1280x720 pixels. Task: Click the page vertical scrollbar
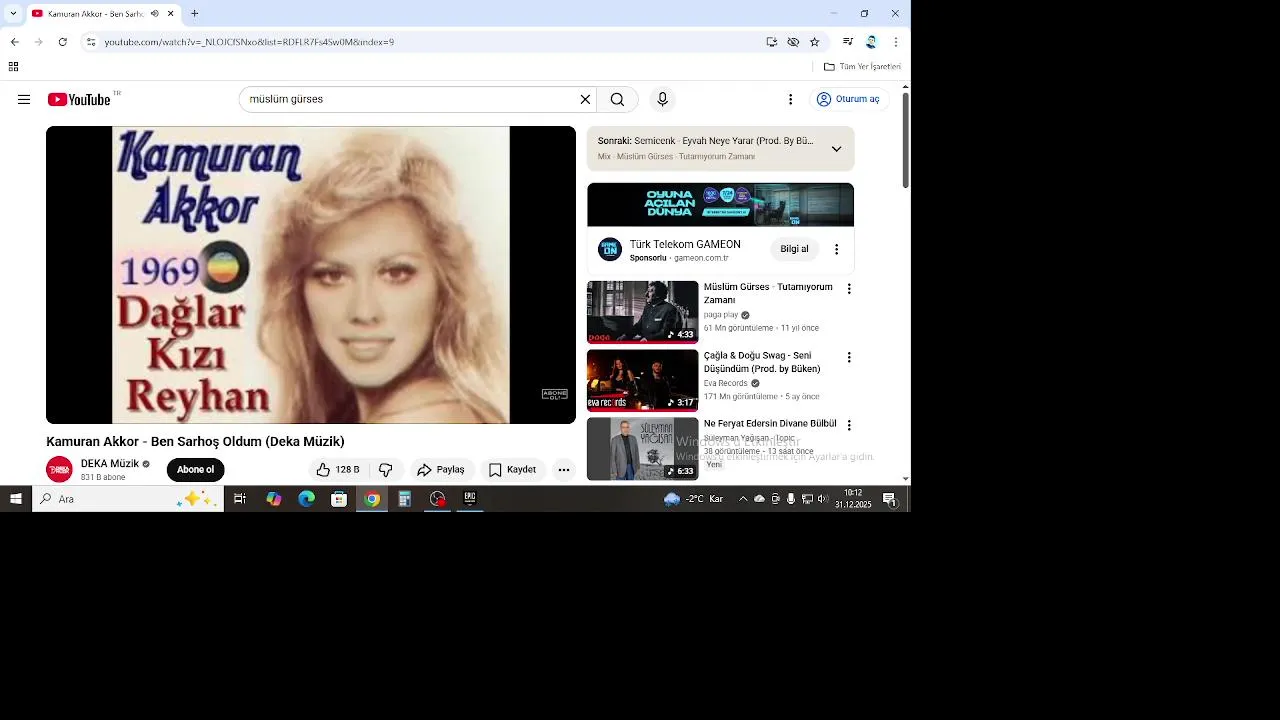pos(906,139)
